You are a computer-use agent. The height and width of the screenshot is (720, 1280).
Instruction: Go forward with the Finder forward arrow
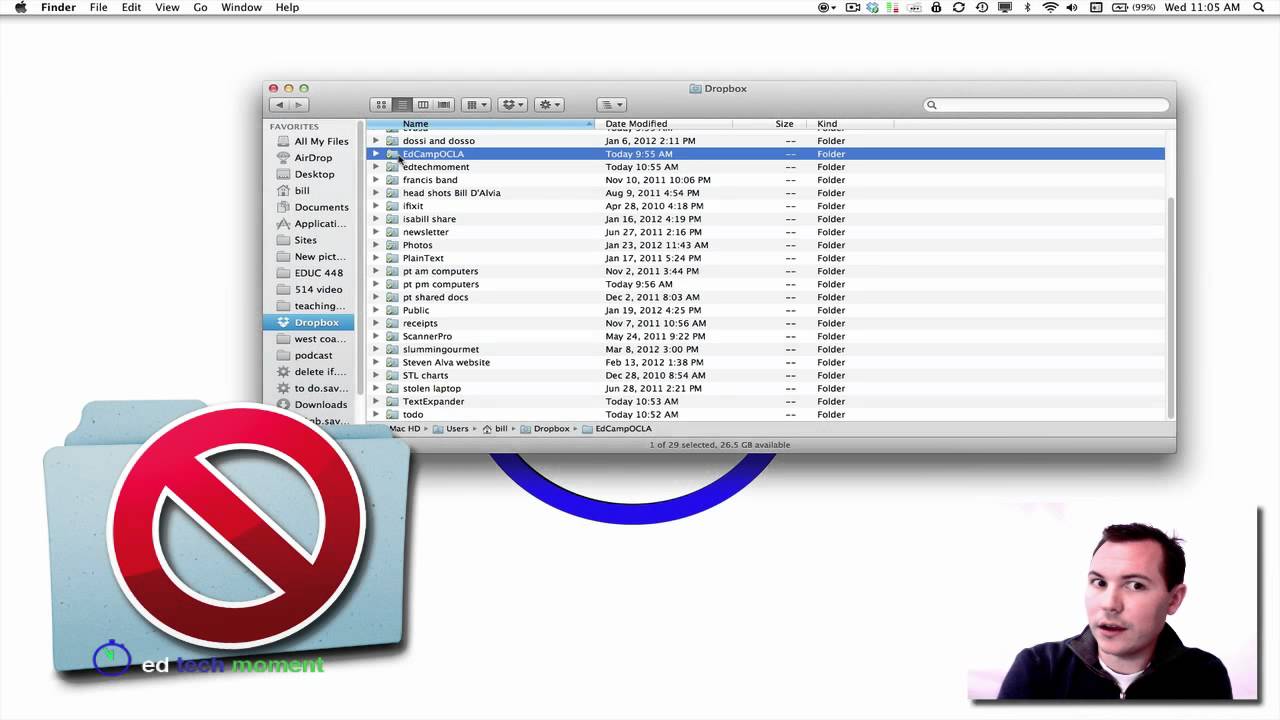point(298,105)
